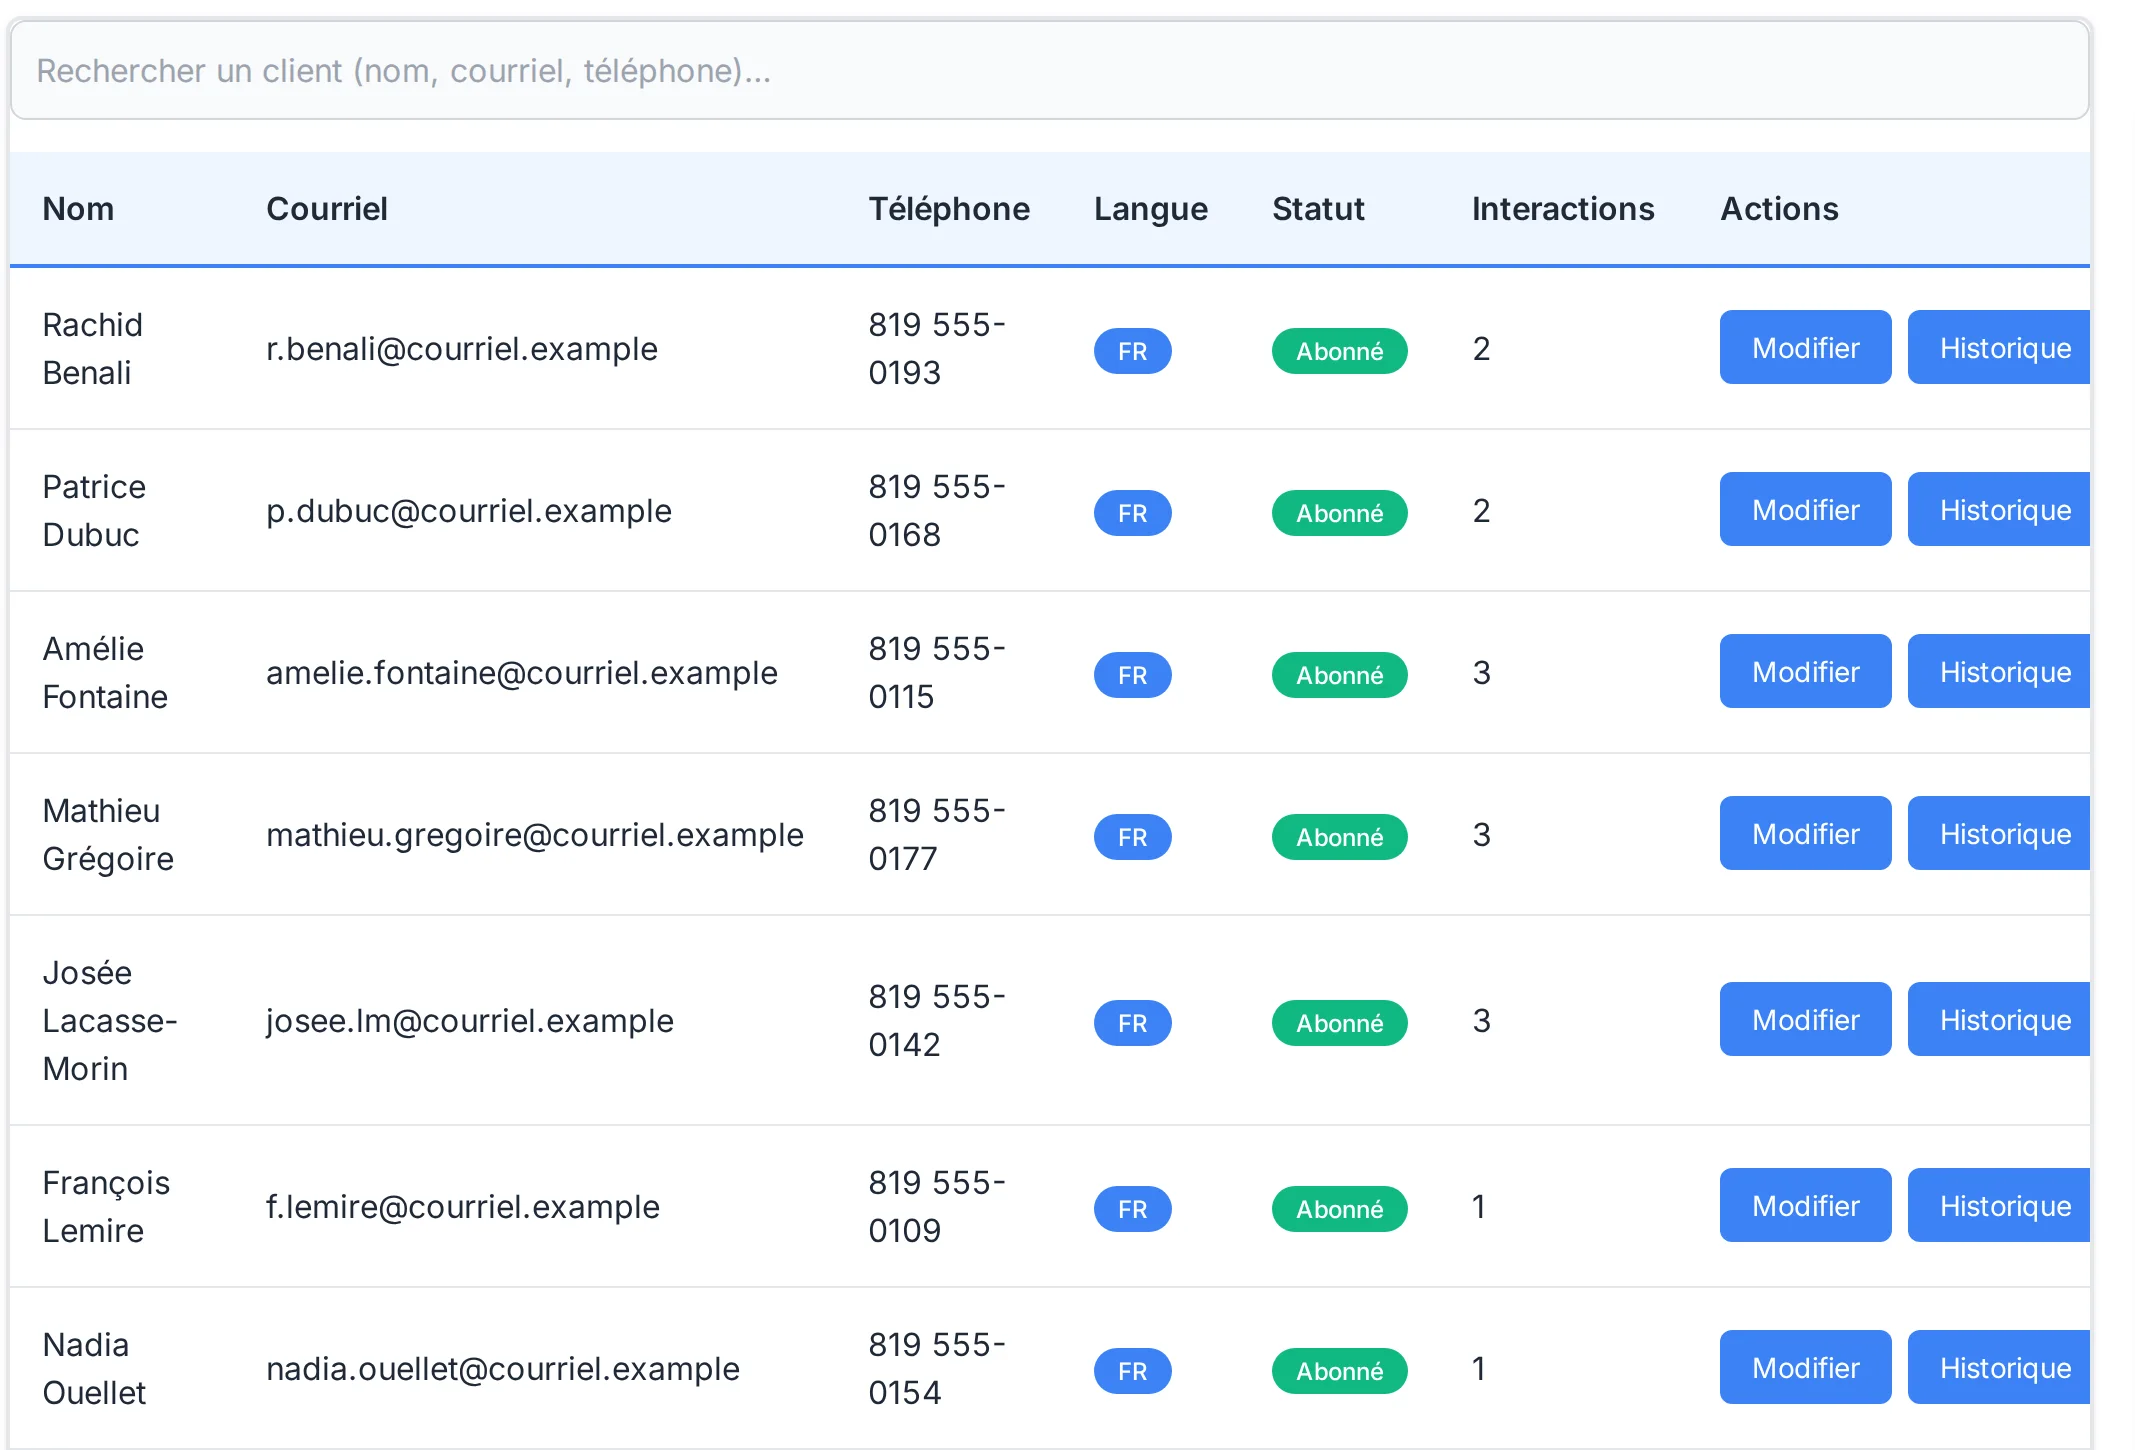The height and width of the screenshot is (1450, 2135).
Task: View François Lemire's Historique
Action: 1998,1206
